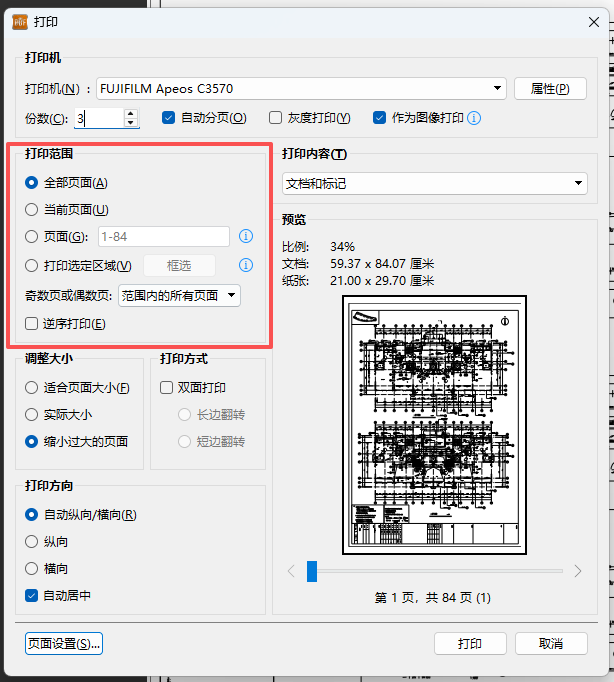
Task: Click the preview page slider handle
Action: 312,571
